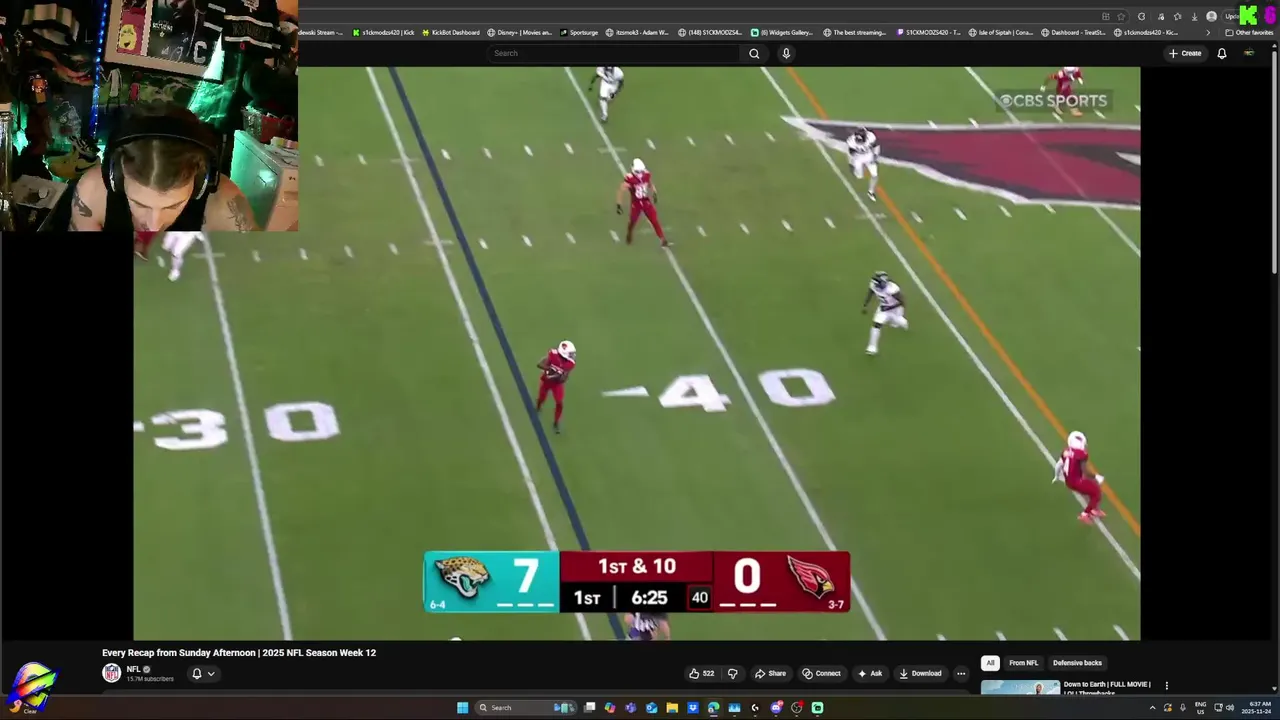Open YouTube notifications bell

click(1221, 53)
